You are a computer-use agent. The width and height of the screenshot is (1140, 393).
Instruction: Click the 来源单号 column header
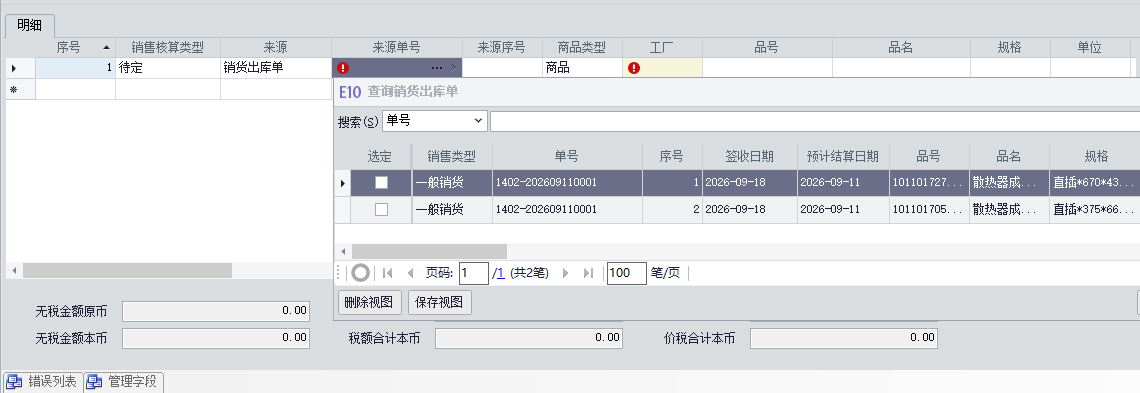[396, 47]
